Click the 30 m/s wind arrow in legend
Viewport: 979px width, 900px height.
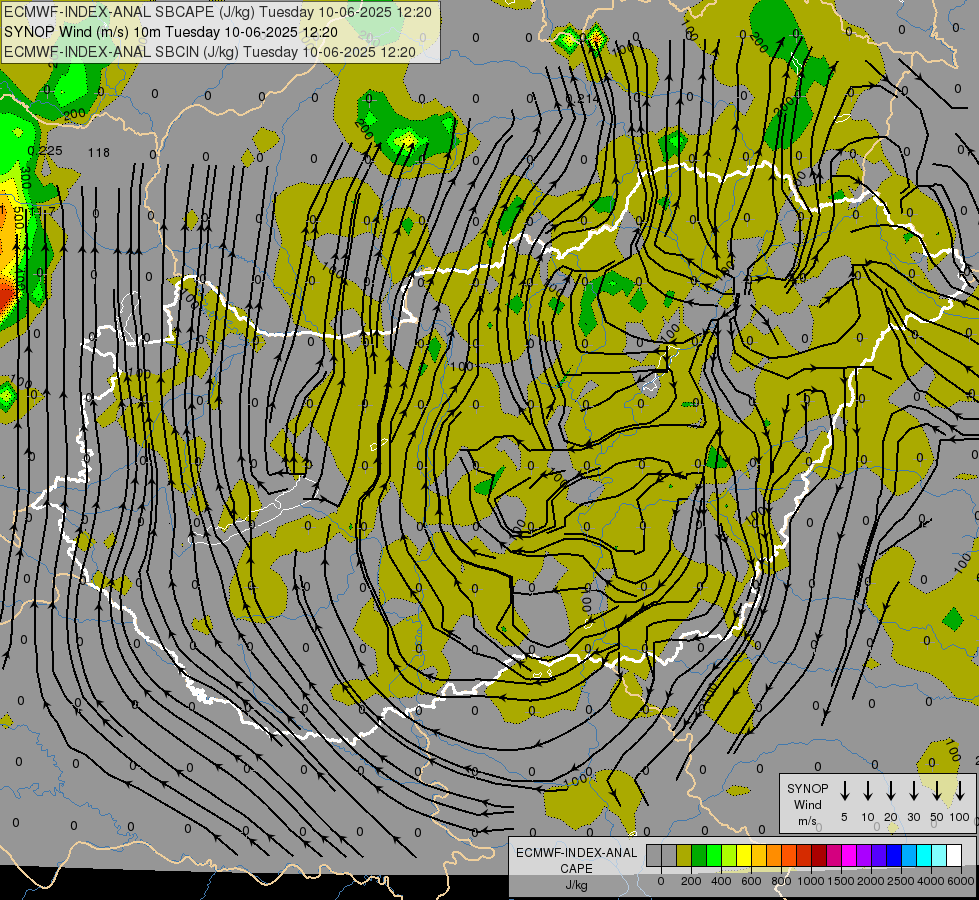pos(913,791)
